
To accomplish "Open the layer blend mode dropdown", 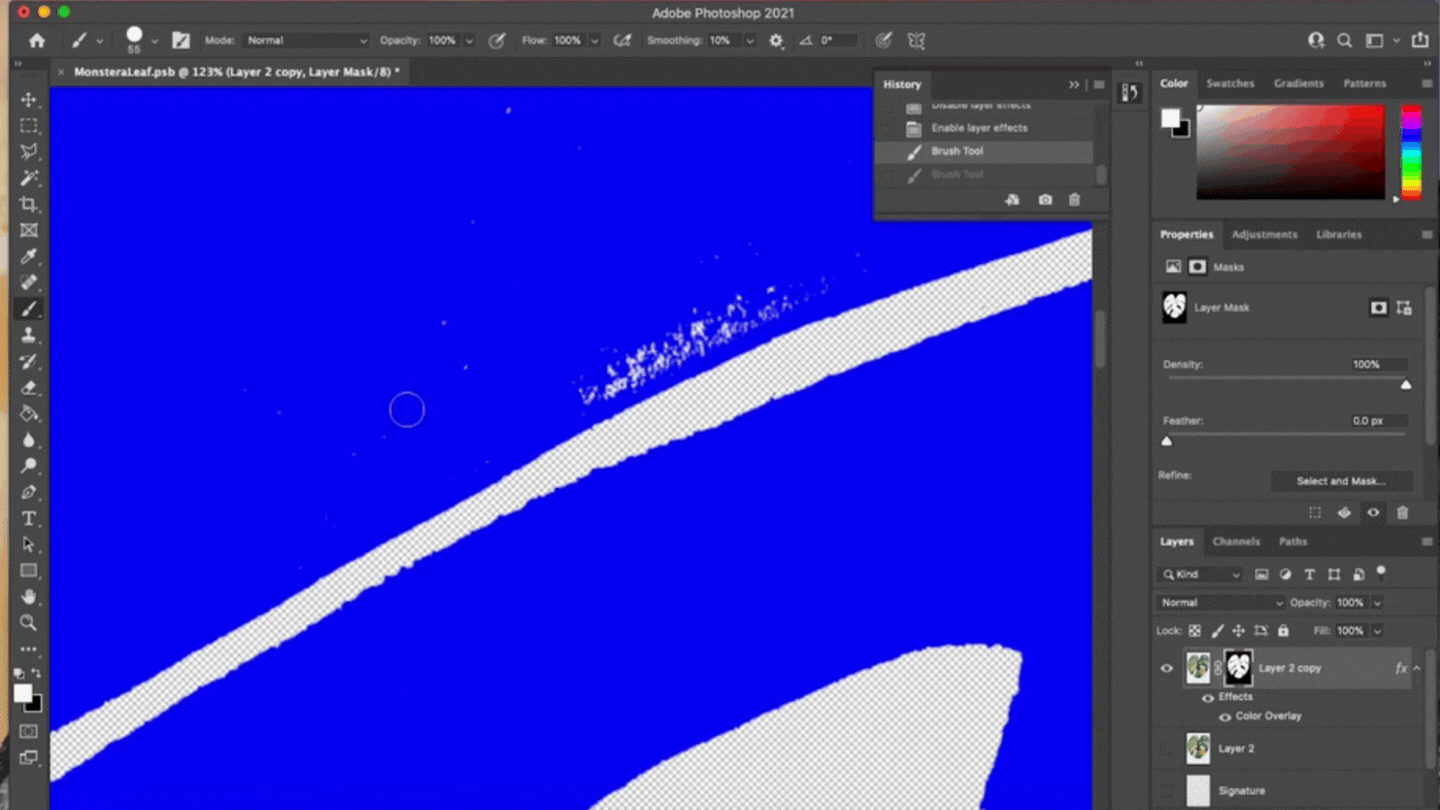I will pos(1220,602).
